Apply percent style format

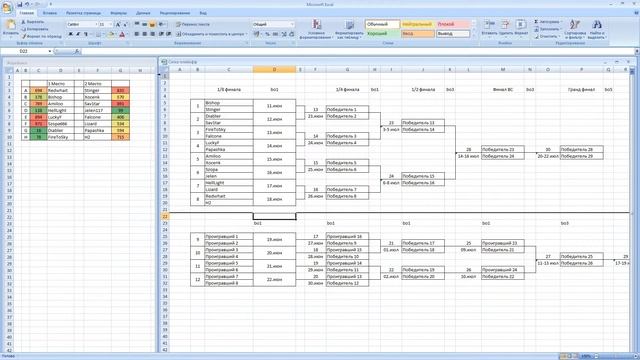point(267,34)
